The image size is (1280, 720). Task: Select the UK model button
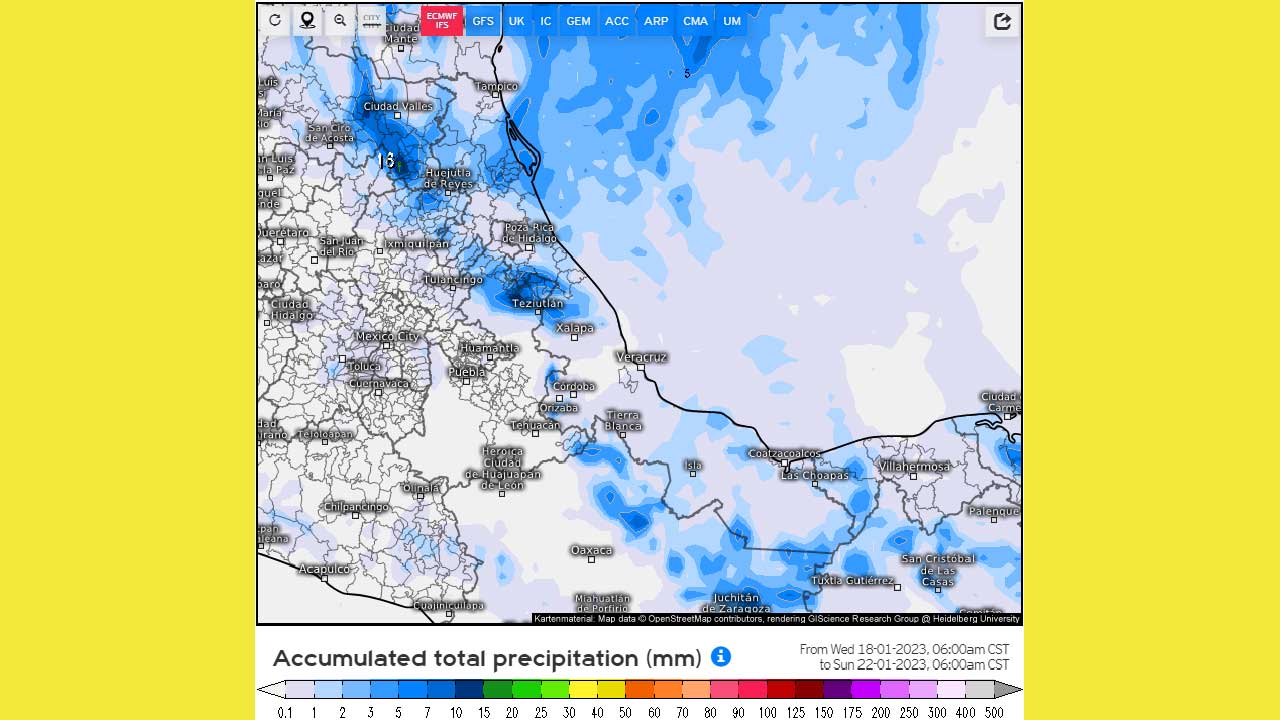[516, 21]
